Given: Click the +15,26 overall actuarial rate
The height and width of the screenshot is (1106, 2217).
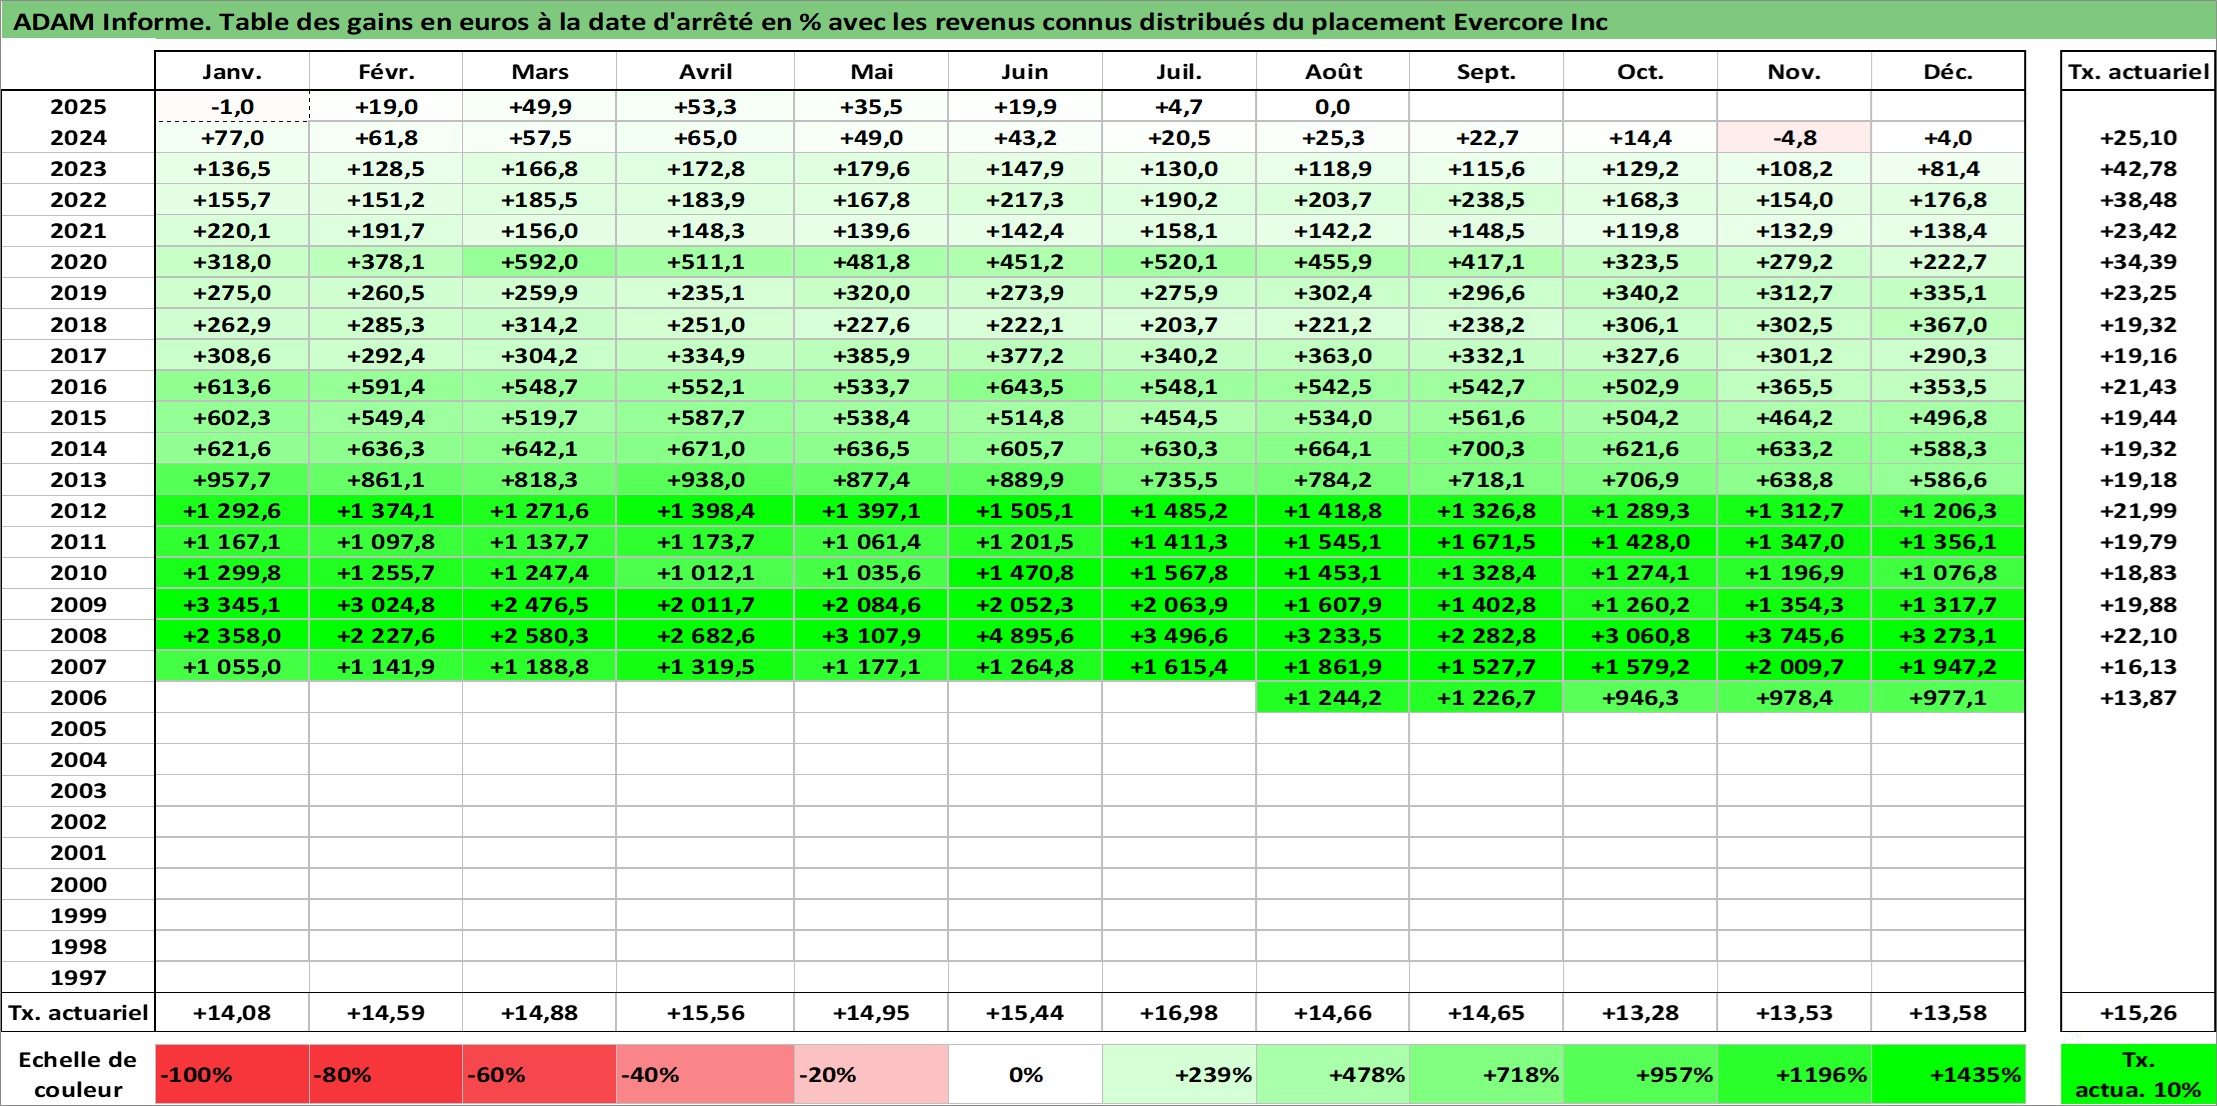Looking at the screenshot, I should click(x=2138, y=1013).
